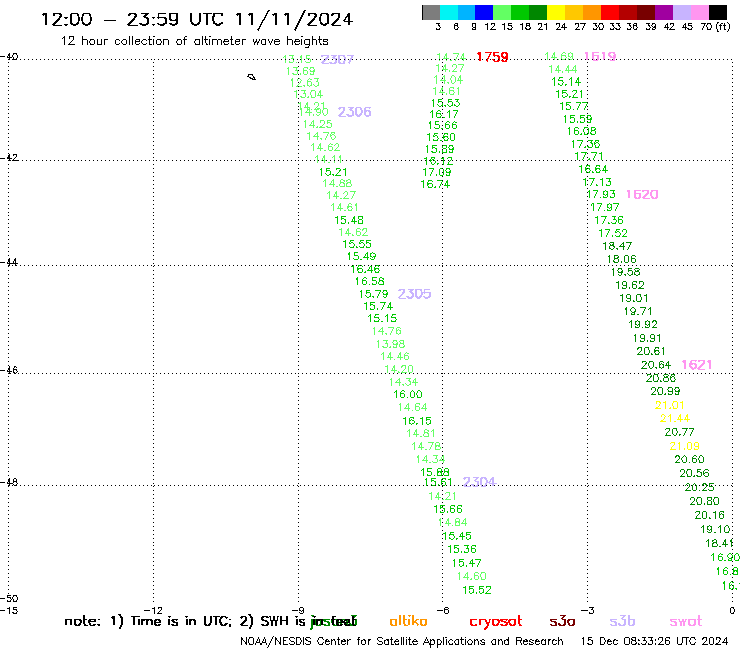740x650 pixels.
Task: Click the wave height value 15.48
Action: pos(349,220)
